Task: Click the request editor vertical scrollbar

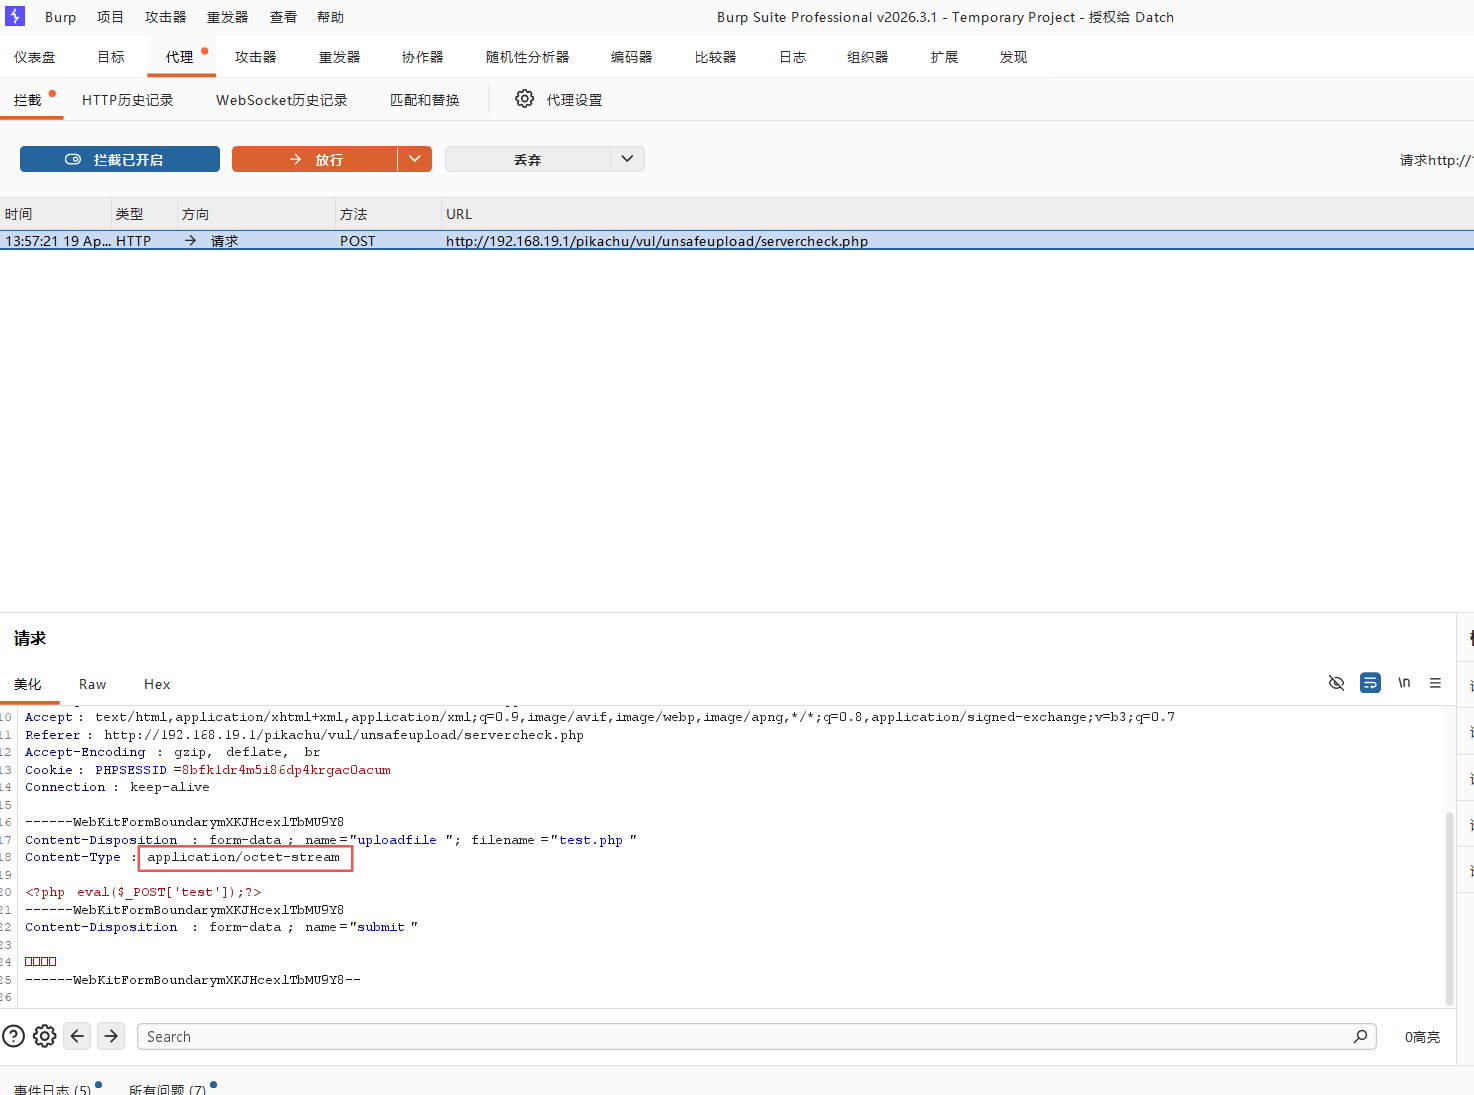Action: click(1450, 908)
